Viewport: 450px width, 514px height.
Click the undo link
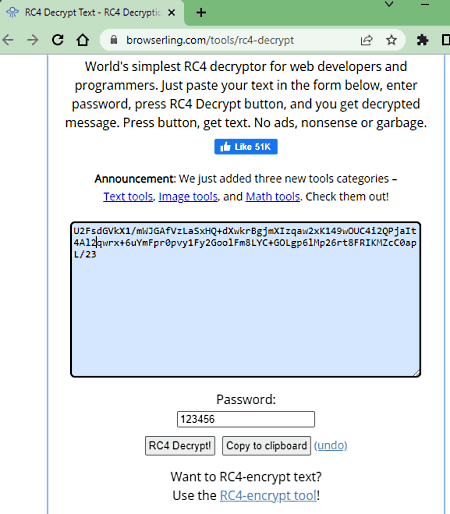[331, 445]
